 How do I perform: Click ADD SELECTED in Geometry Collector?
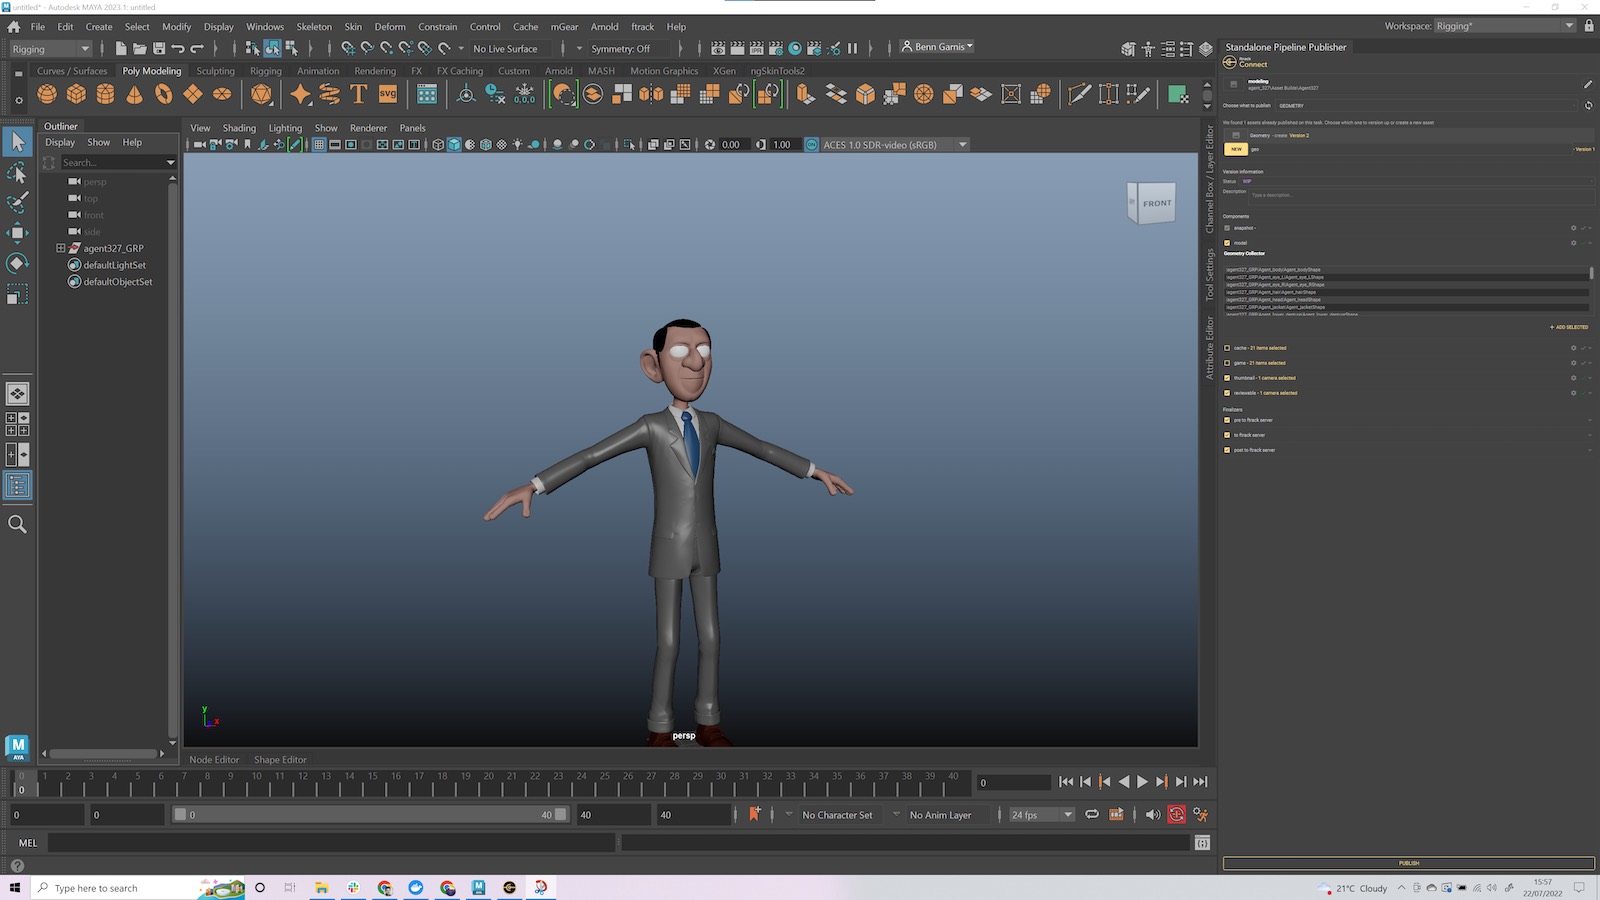point(1568,327)
